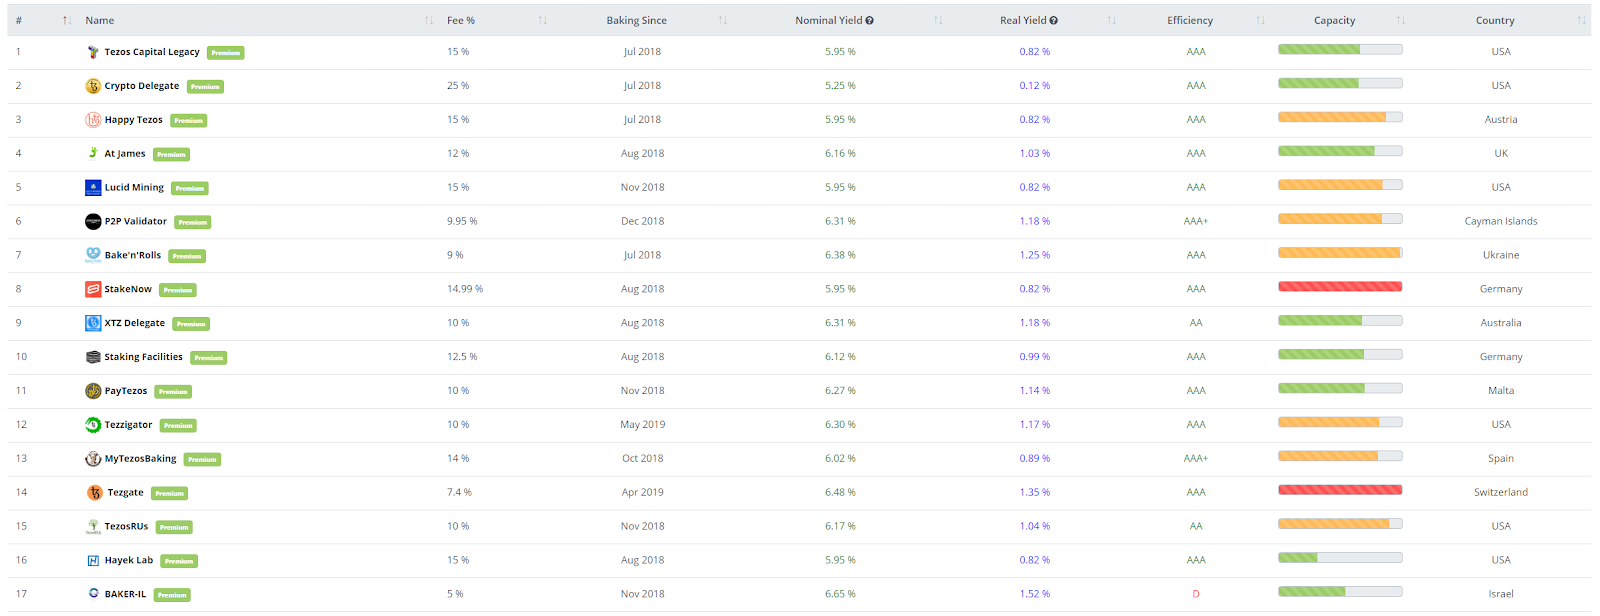Open the Nominal Yield help tooltip icon
The image size is (1600, 616).
tap(869, 20)
